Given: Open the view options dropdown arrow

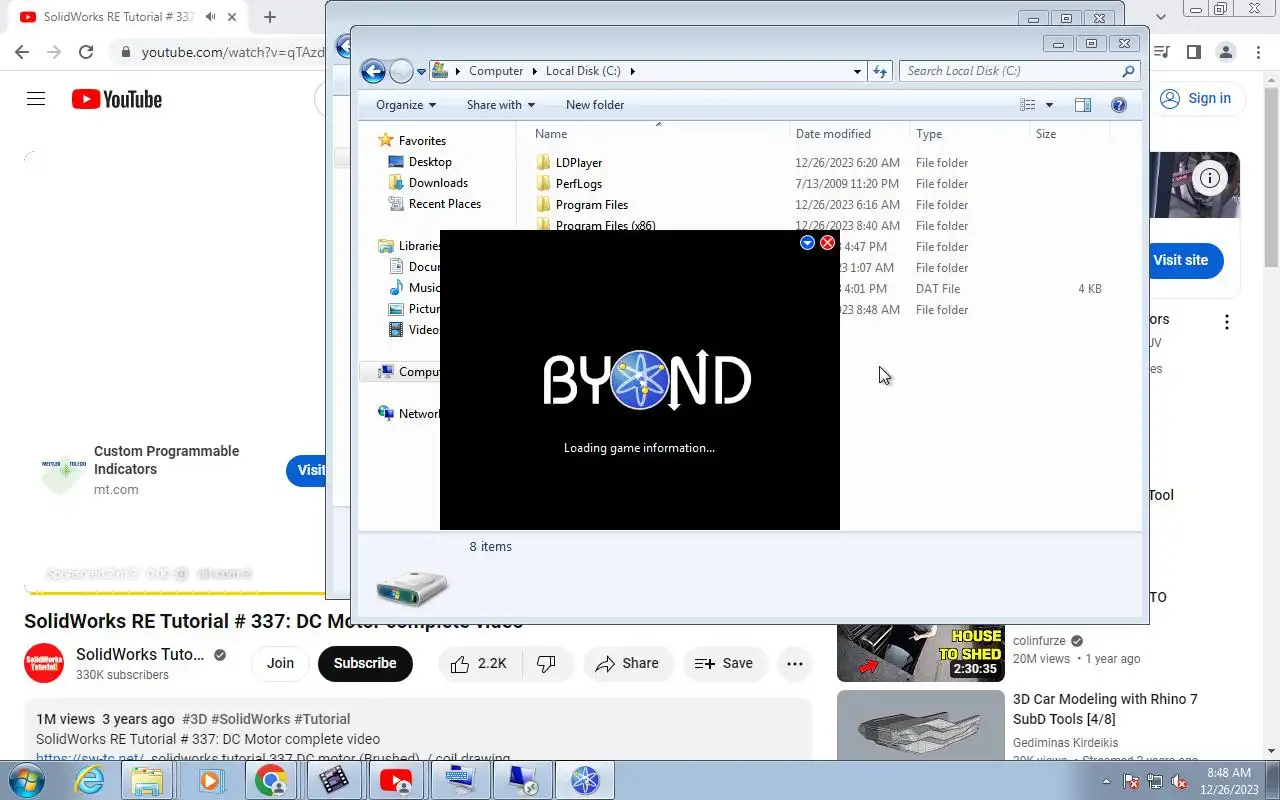Looking at the screenshot, I should 1049,105.
